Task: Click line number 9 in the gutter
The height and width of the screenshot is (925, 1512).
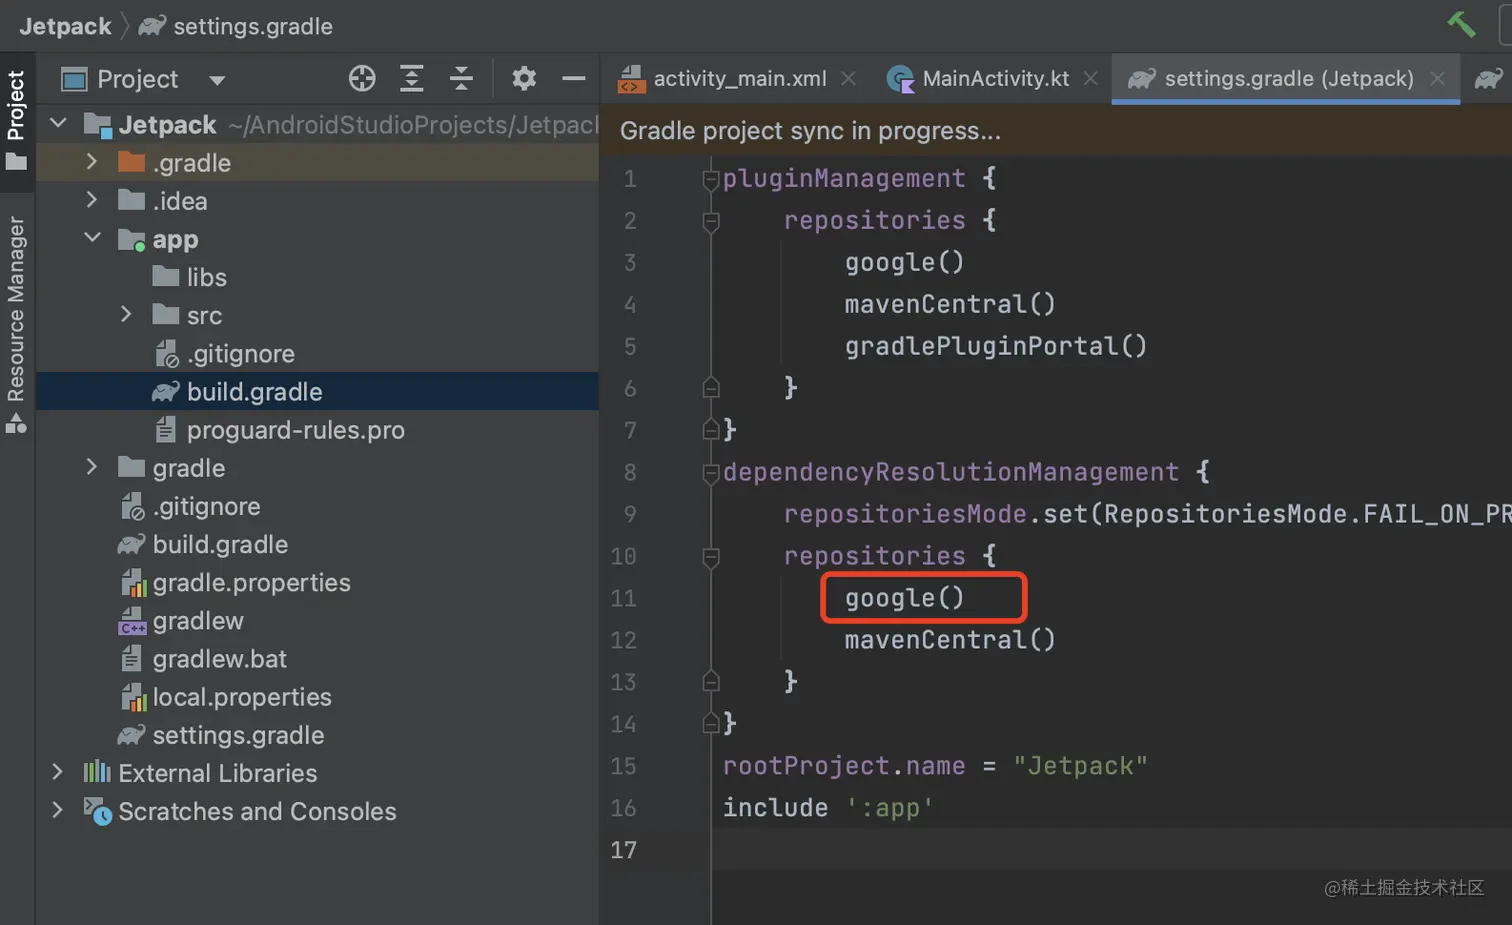Action: 629,514
